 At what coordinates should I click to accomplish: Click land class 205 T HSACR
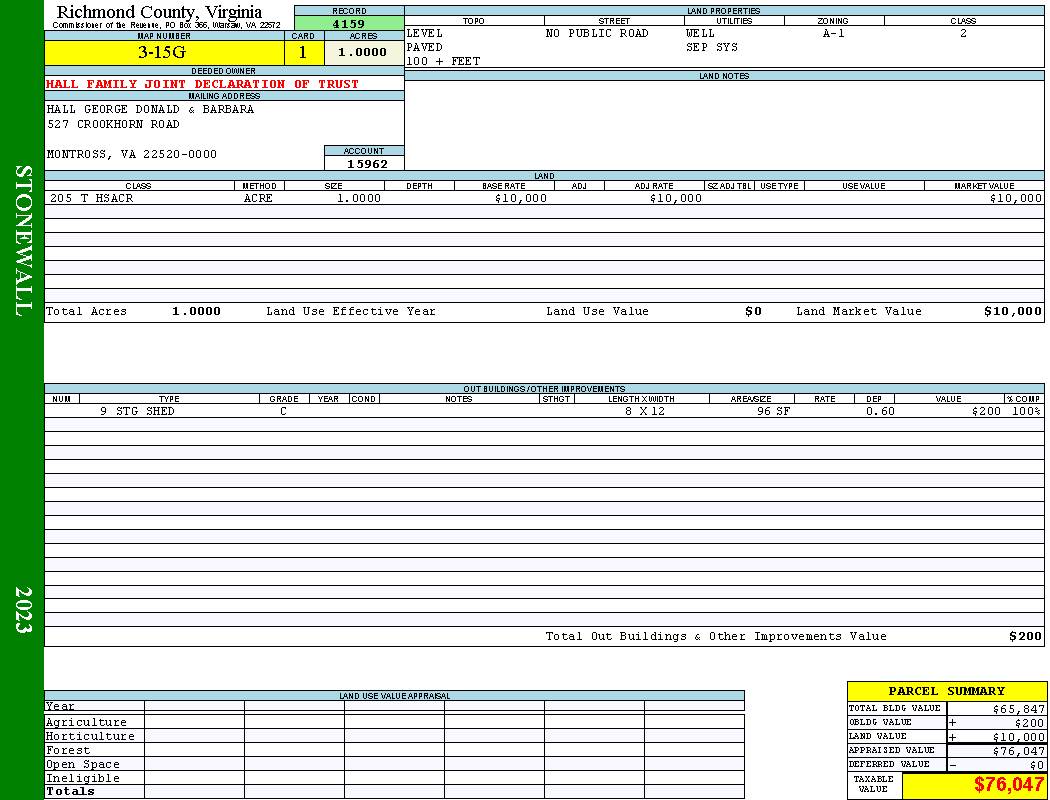click(92, 198)
